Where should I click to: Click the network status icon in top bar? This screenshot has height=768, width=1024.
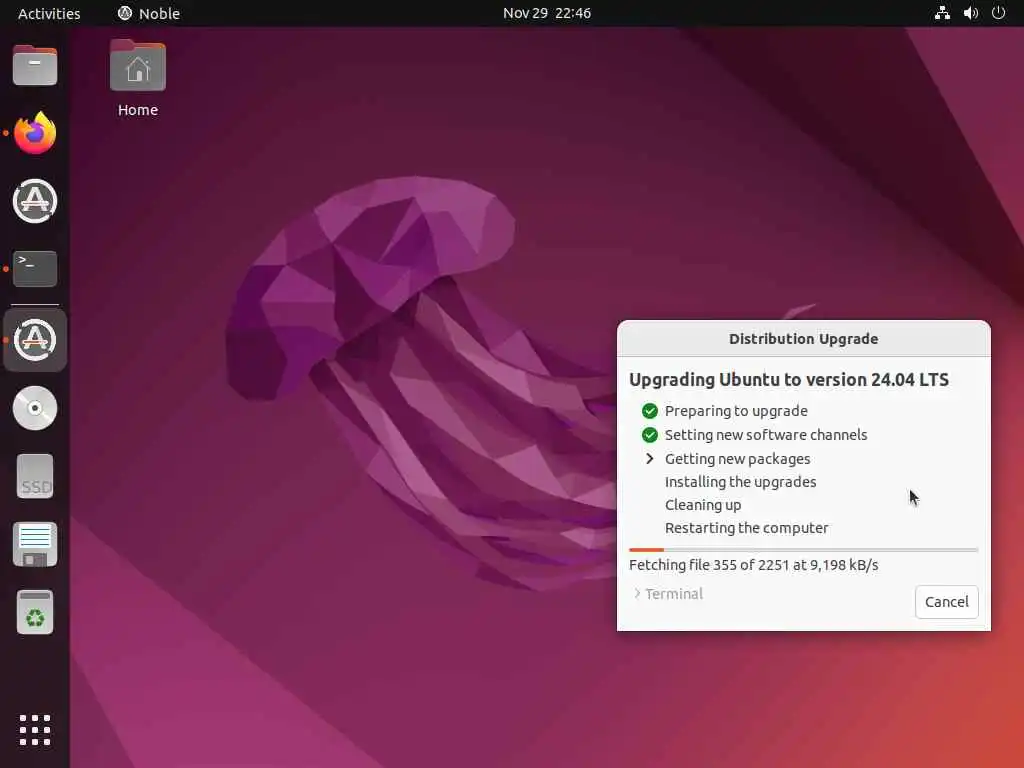coord(942,13)
